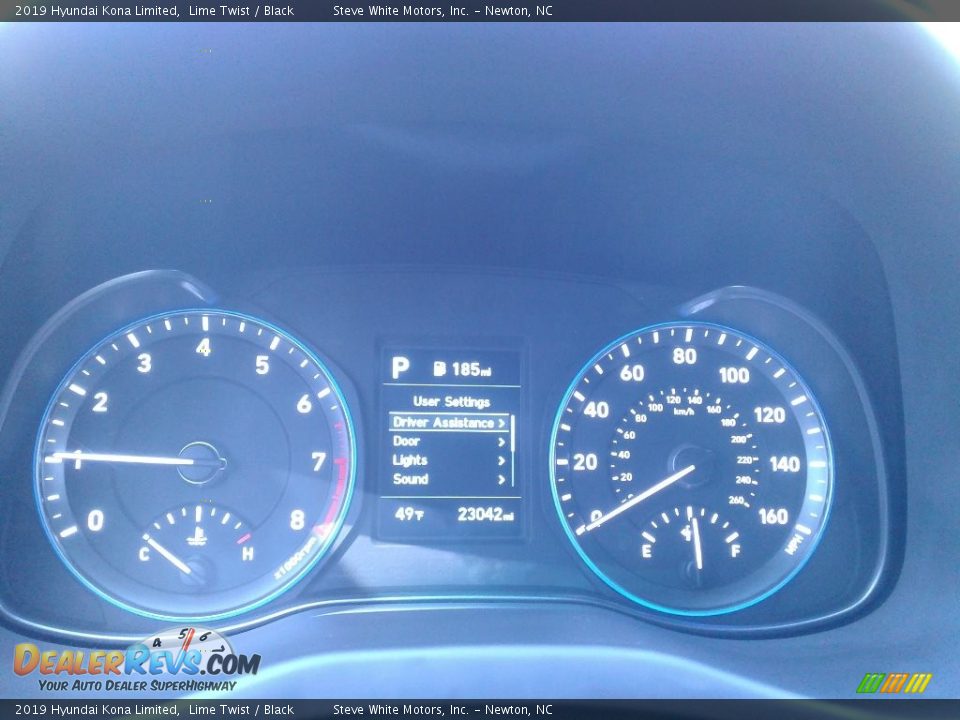Click the H hot mark on temperature gauge

[x=247, y=554]
